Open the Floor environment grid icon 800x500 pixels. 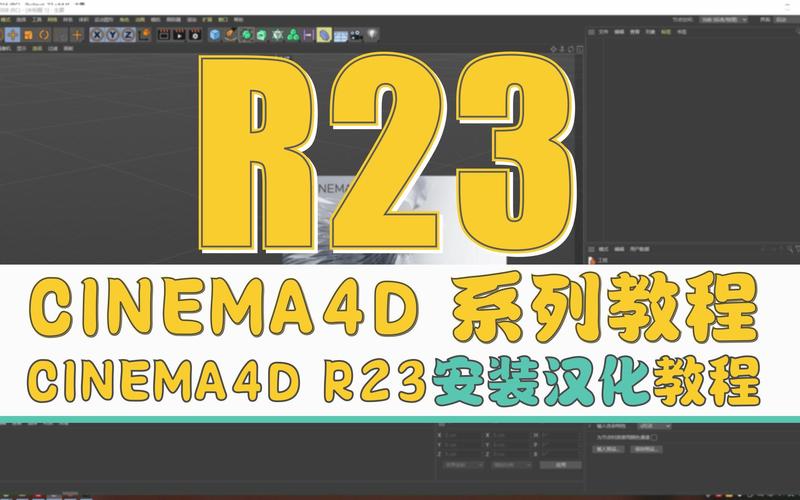[340, 35]
